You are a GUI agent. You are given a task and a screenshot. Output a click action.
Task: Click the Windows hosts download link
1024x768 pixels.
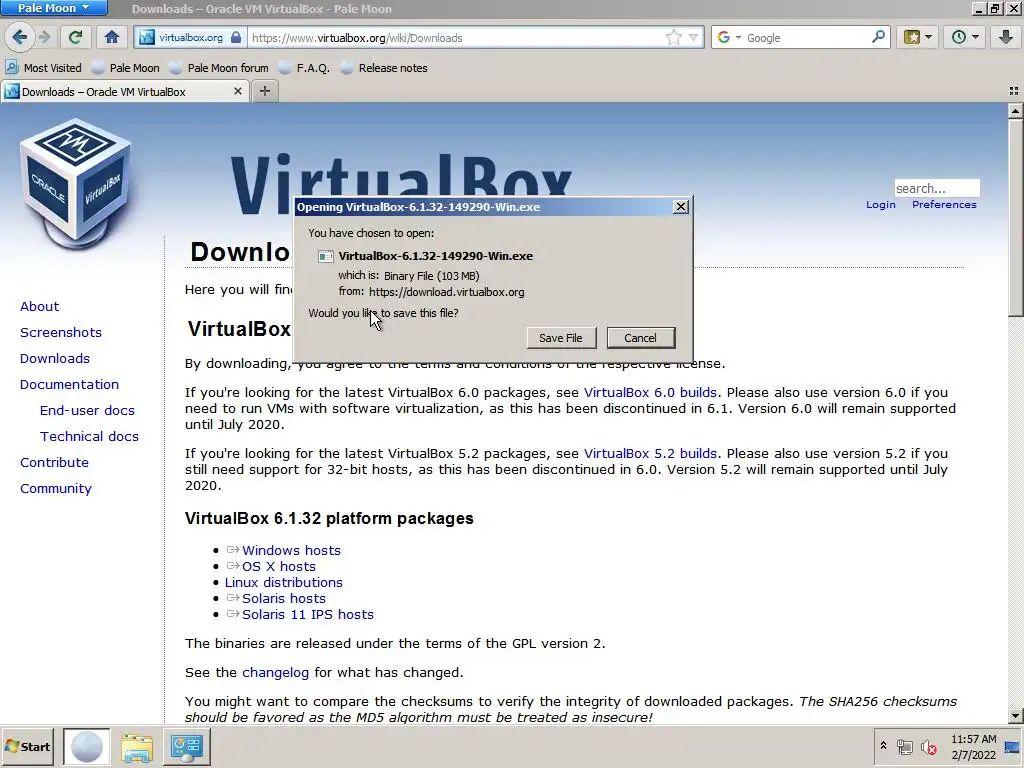coord(291,551)
